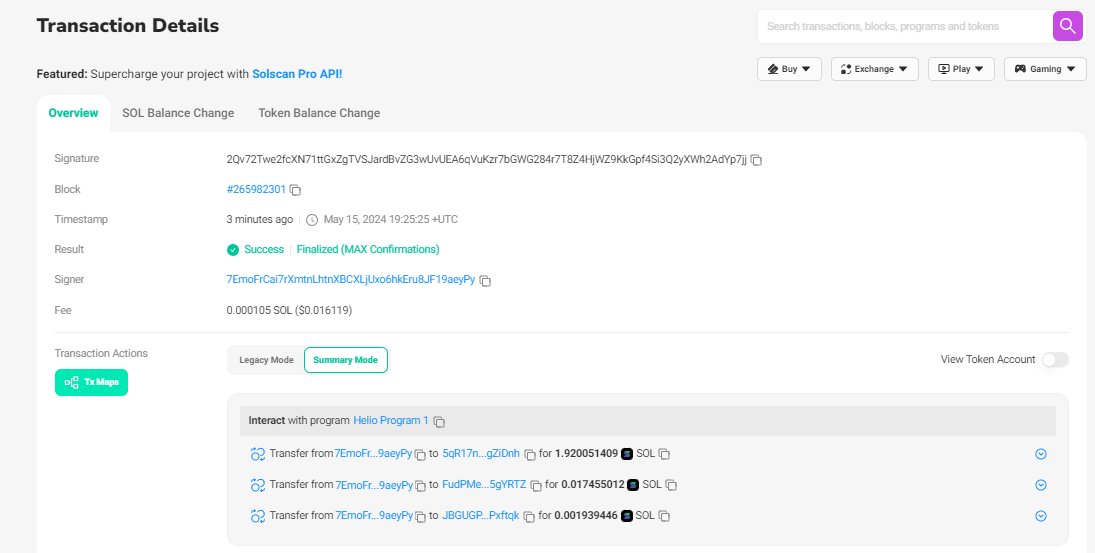
Task: Open the Buy dropdown
Action: coord(789,69)
